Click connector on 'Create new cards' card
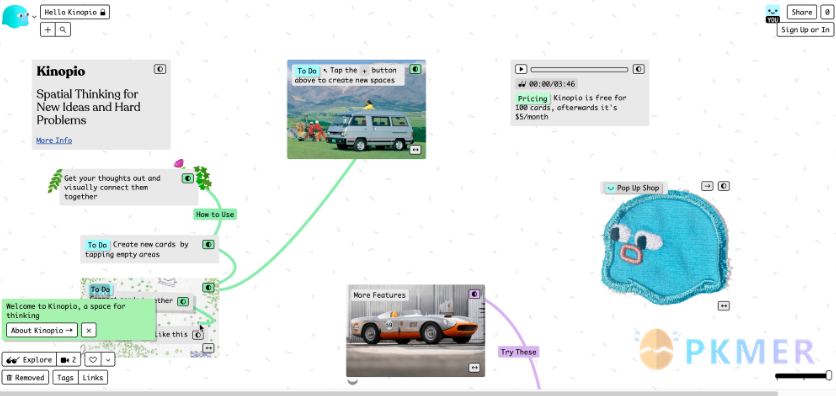 click(x=208, y=244)
